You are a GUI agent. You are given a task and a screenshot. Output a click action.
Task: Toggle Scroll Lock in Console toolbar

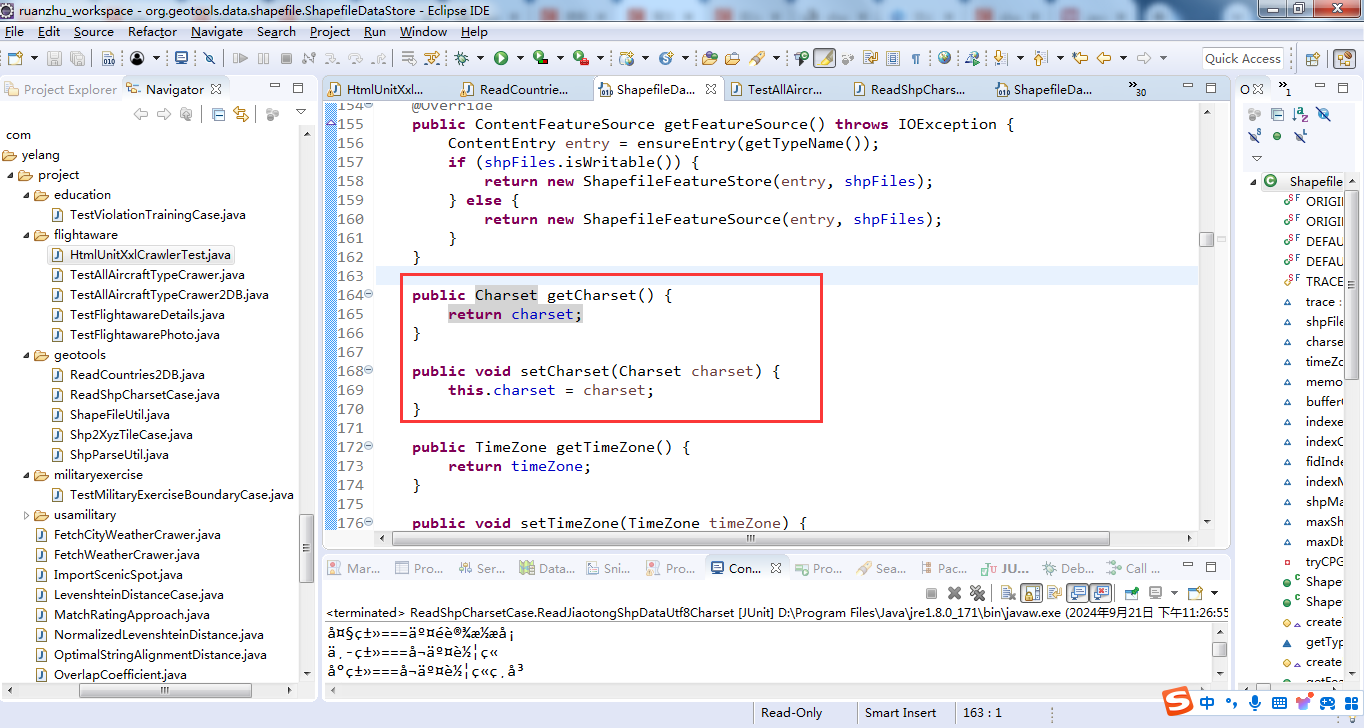(1031, 593)
